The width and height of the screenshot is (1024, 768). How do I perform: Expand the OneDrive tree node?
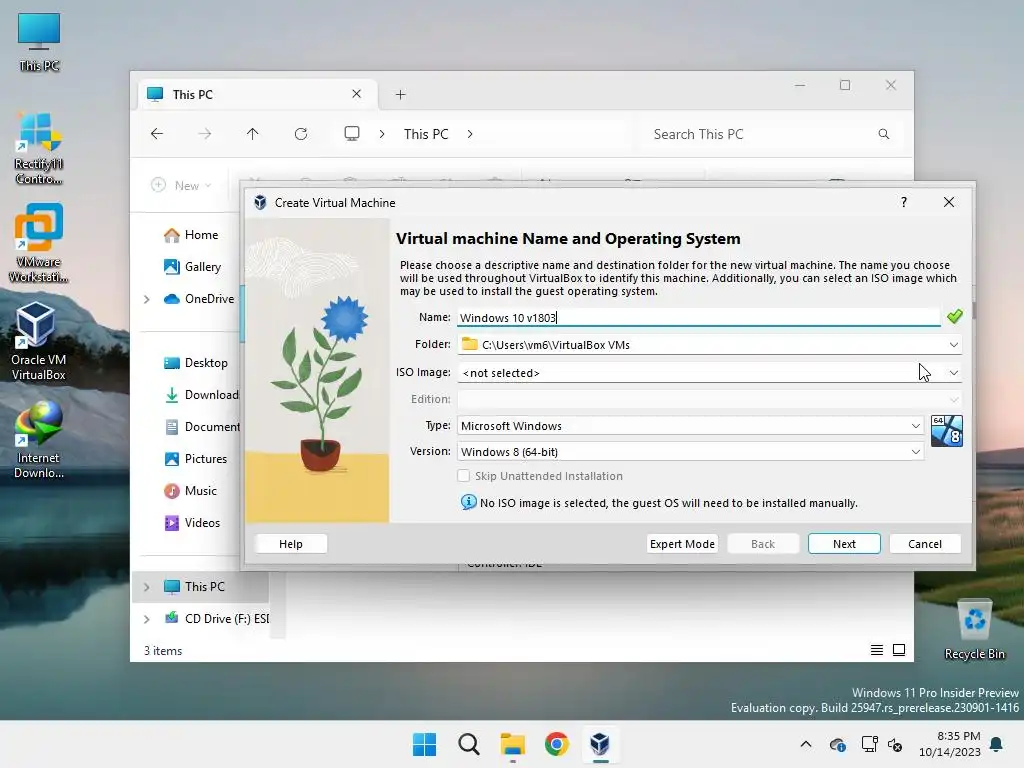[x=147, y=299]
